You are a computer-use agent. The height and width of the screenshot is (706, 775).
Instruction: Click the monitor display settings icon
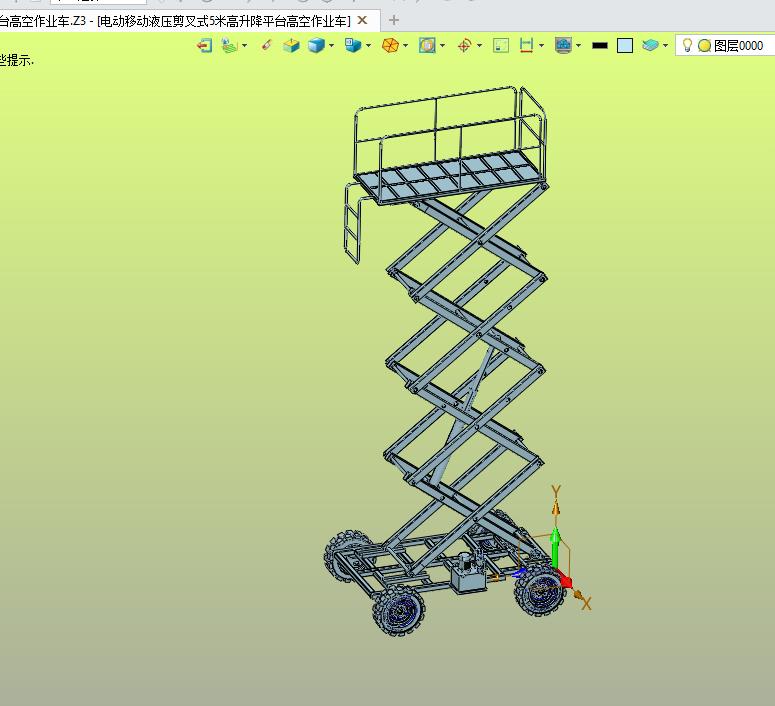point(563,45)
